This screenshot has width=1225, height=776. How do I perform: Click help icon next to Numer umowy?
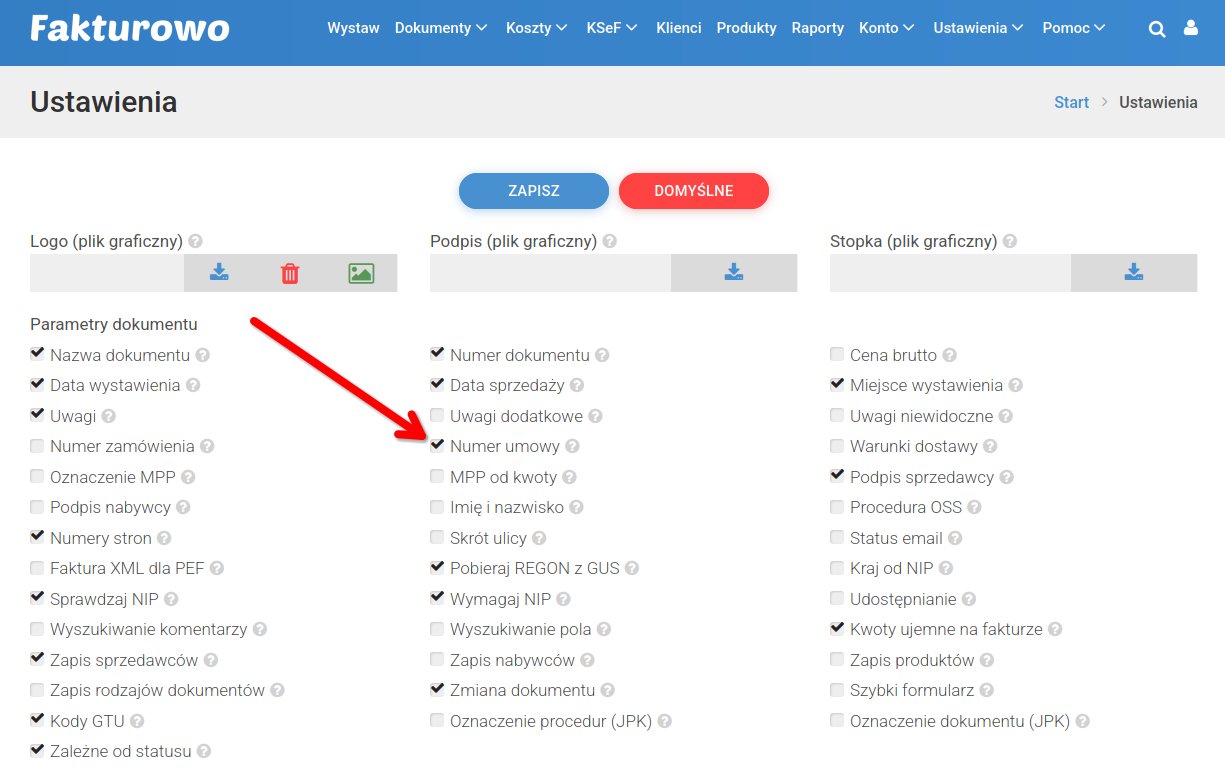(571, 447)
